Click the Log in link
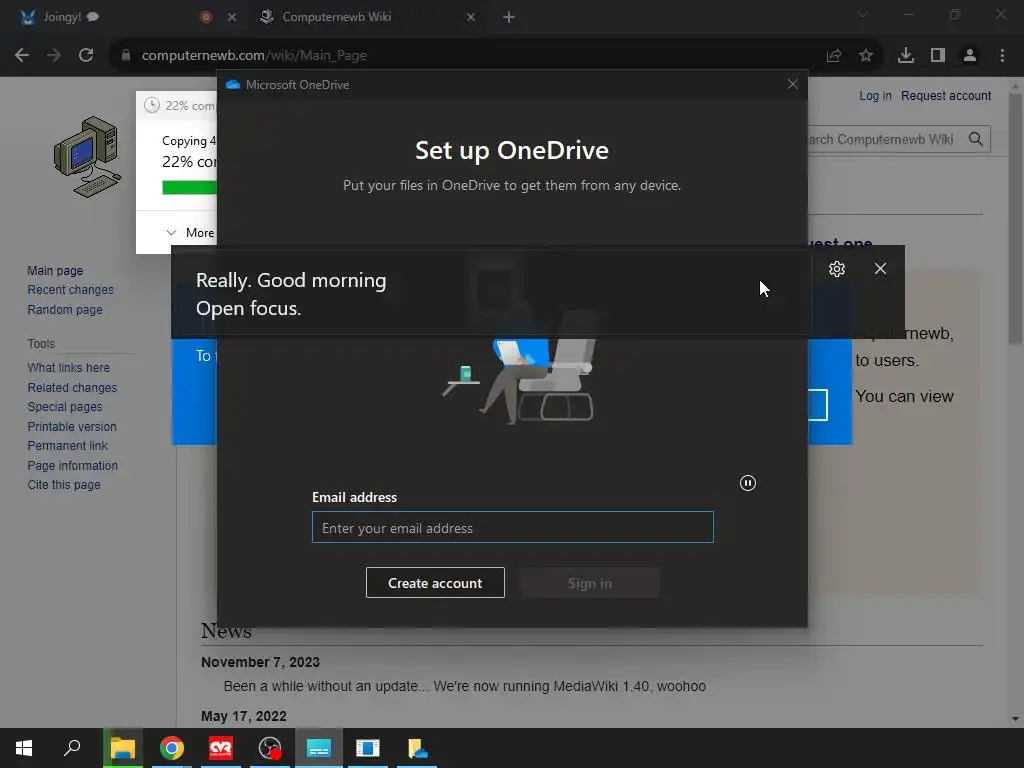This screenshot has width=1024, height=768. [x=875, y=96]
